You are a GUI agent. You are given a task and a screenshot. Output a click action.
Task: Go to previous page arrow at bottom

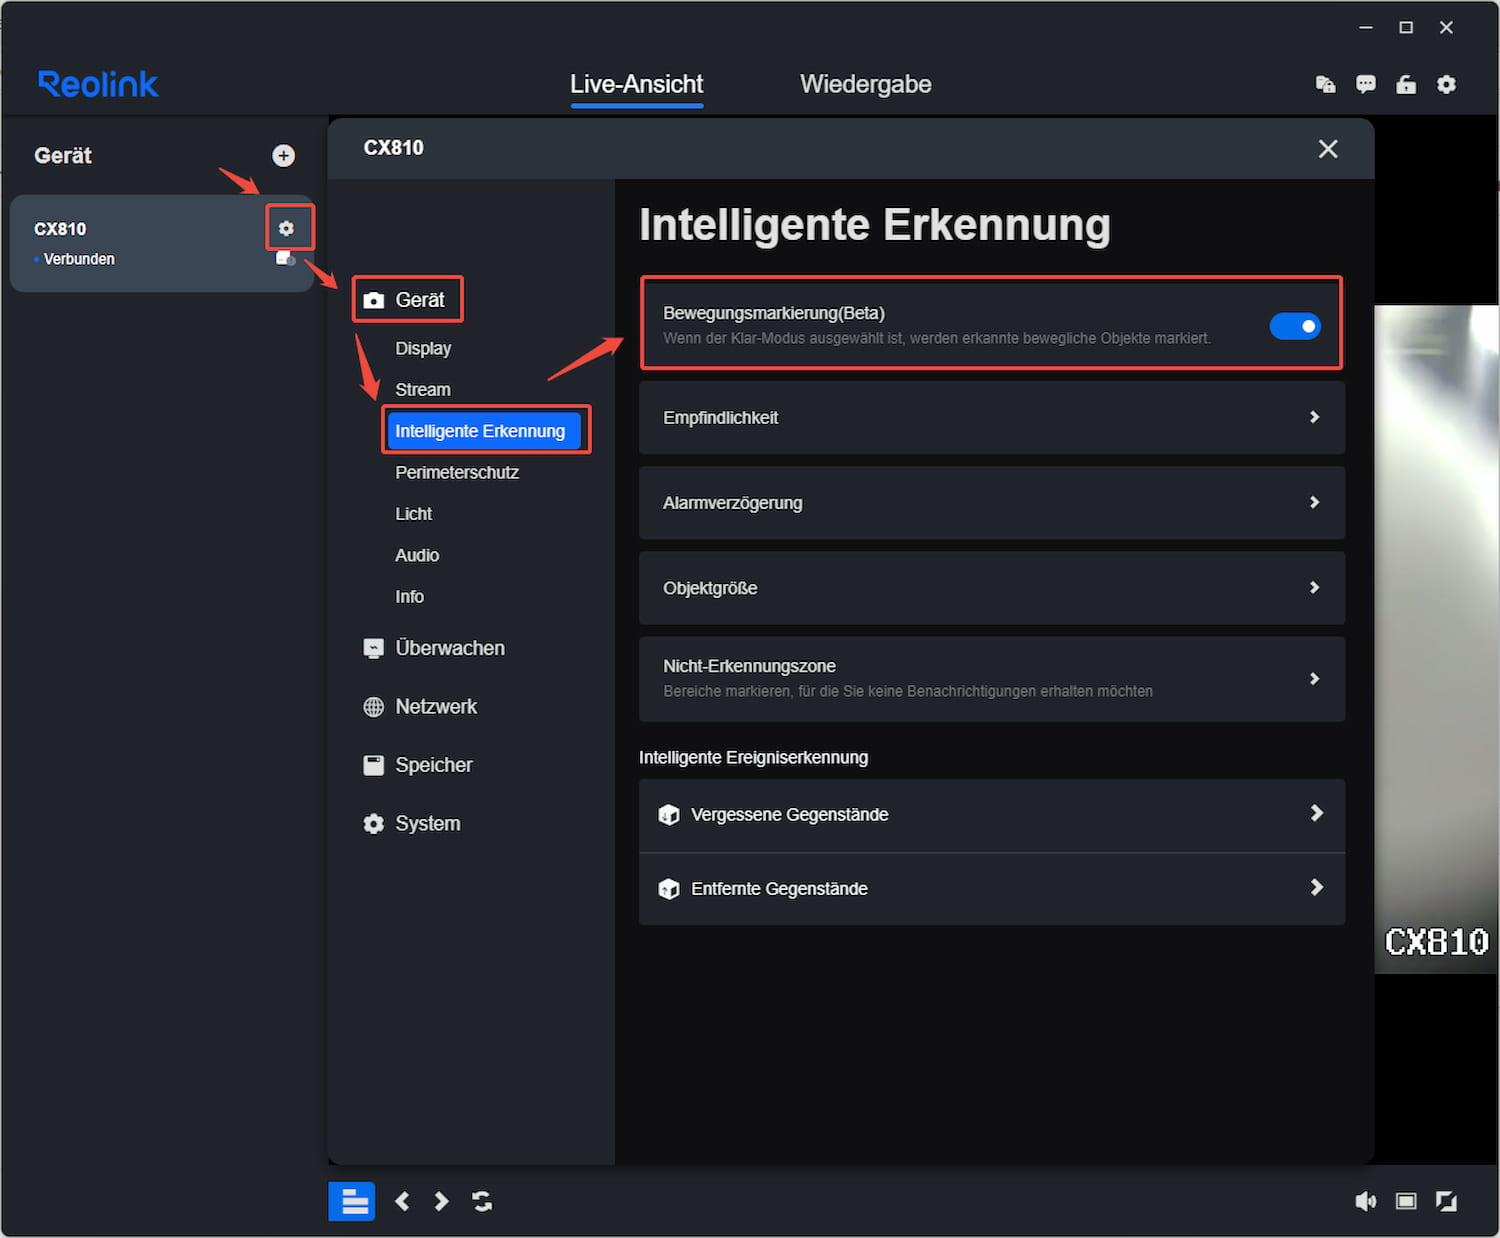[402, 1201]
